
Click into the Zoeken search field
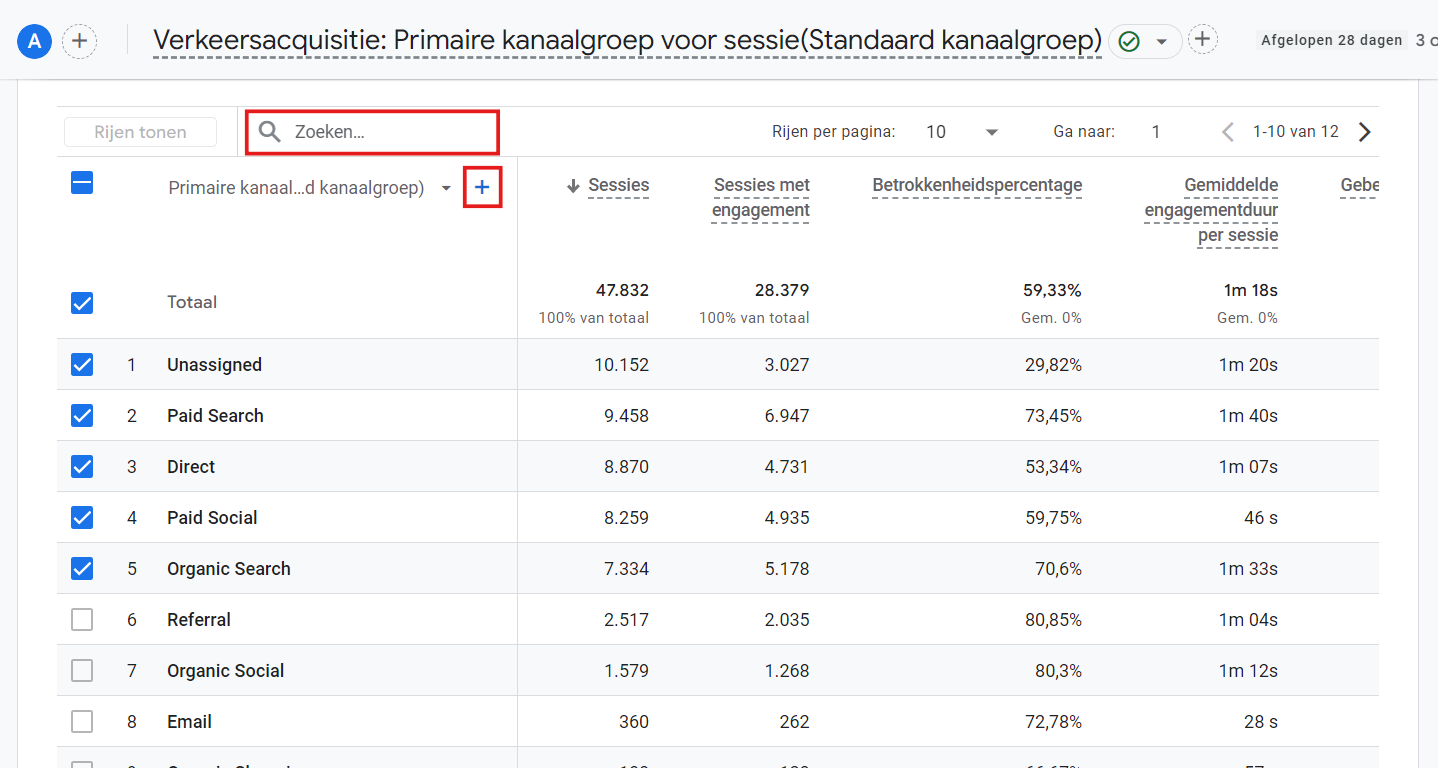390,132
